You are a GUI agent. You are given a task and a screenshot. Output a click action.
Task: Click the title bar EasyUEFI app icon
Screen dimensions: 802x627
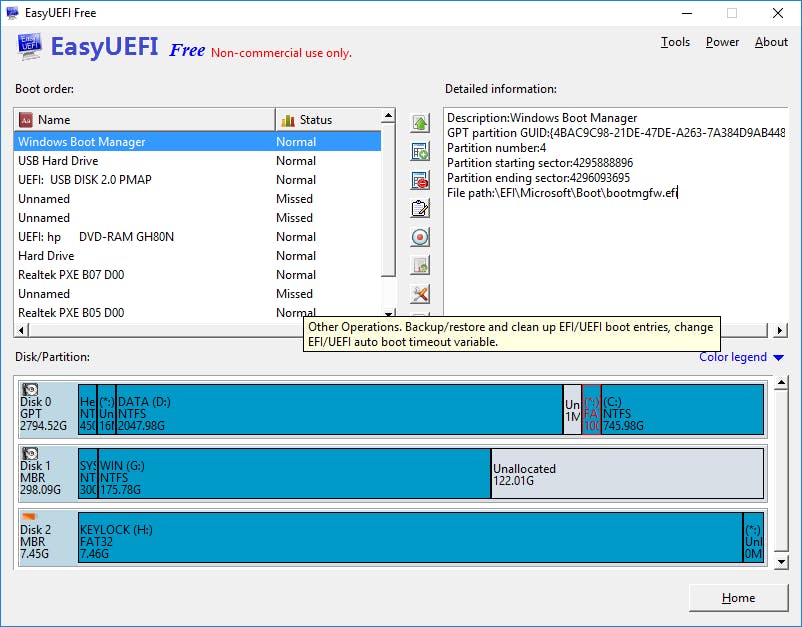12,13
